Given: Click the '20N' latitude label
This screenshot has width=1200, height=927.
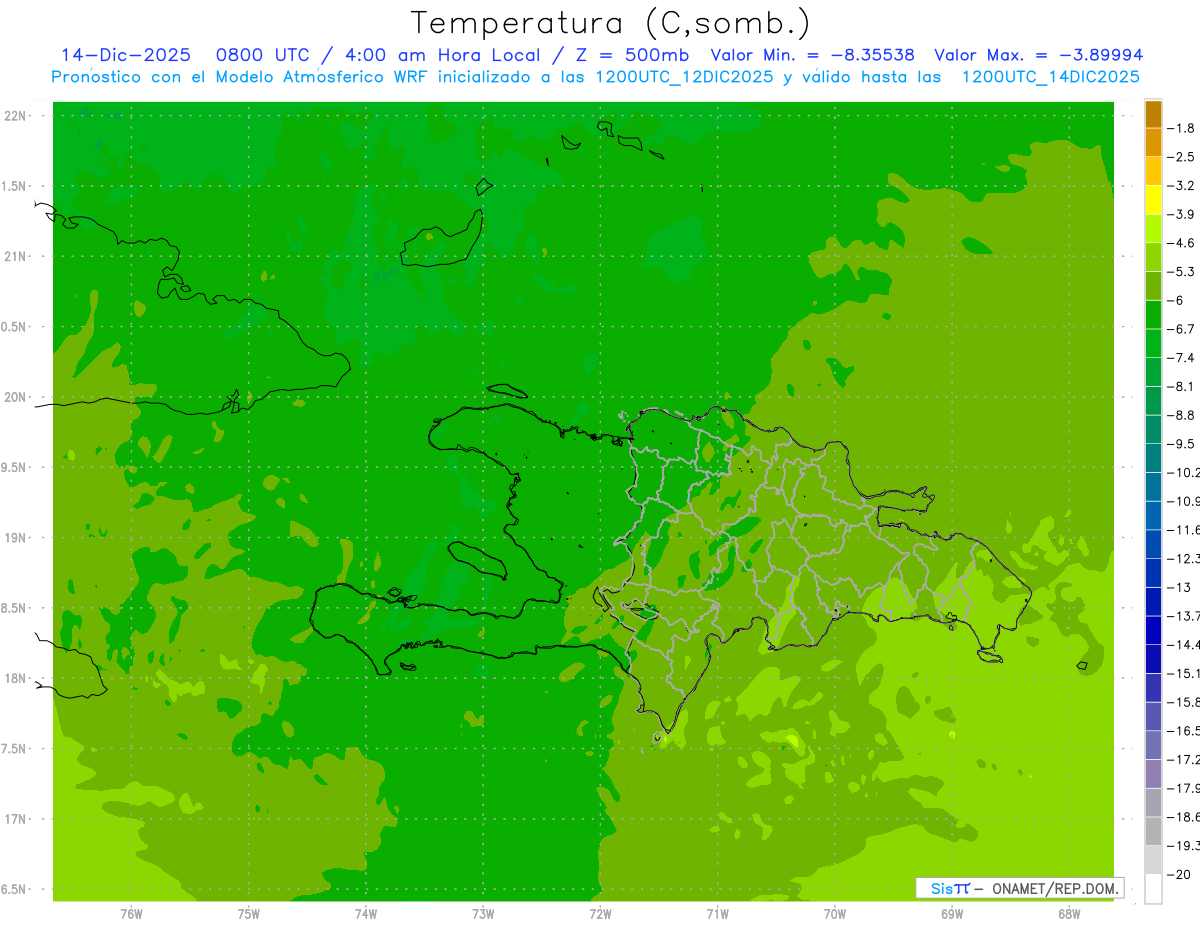Looking at the screenshot, I should pyautogui.click(x=16, y=397).
